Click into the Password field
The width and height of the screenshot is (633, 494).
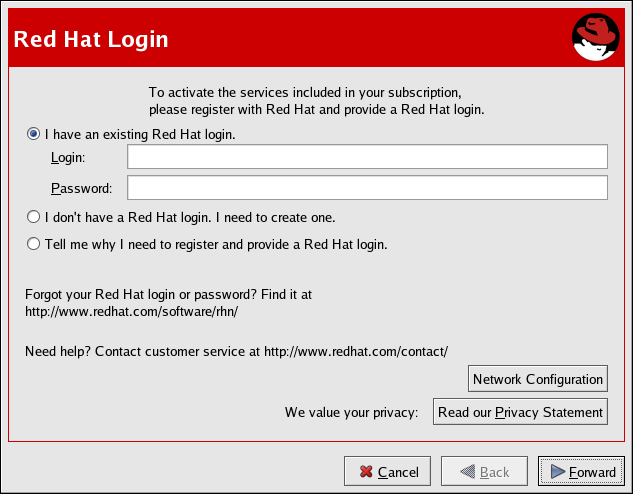coord(367,188)
